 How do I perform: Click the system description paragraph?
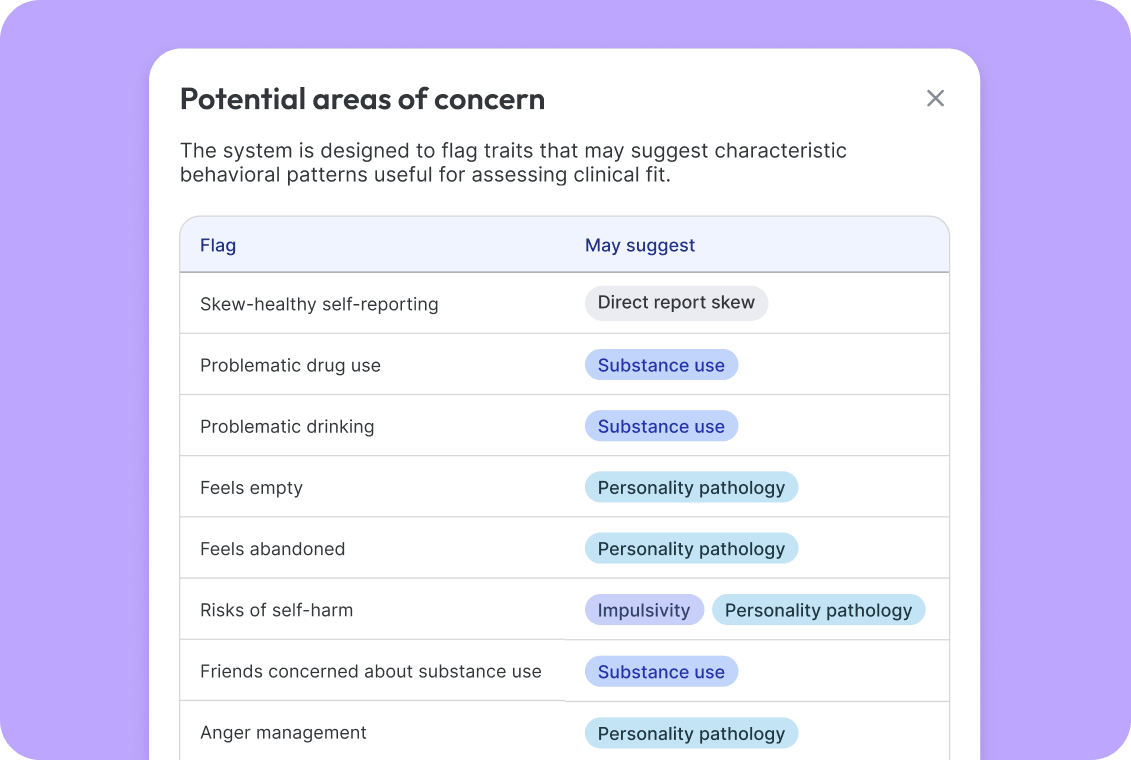point(513,162)
